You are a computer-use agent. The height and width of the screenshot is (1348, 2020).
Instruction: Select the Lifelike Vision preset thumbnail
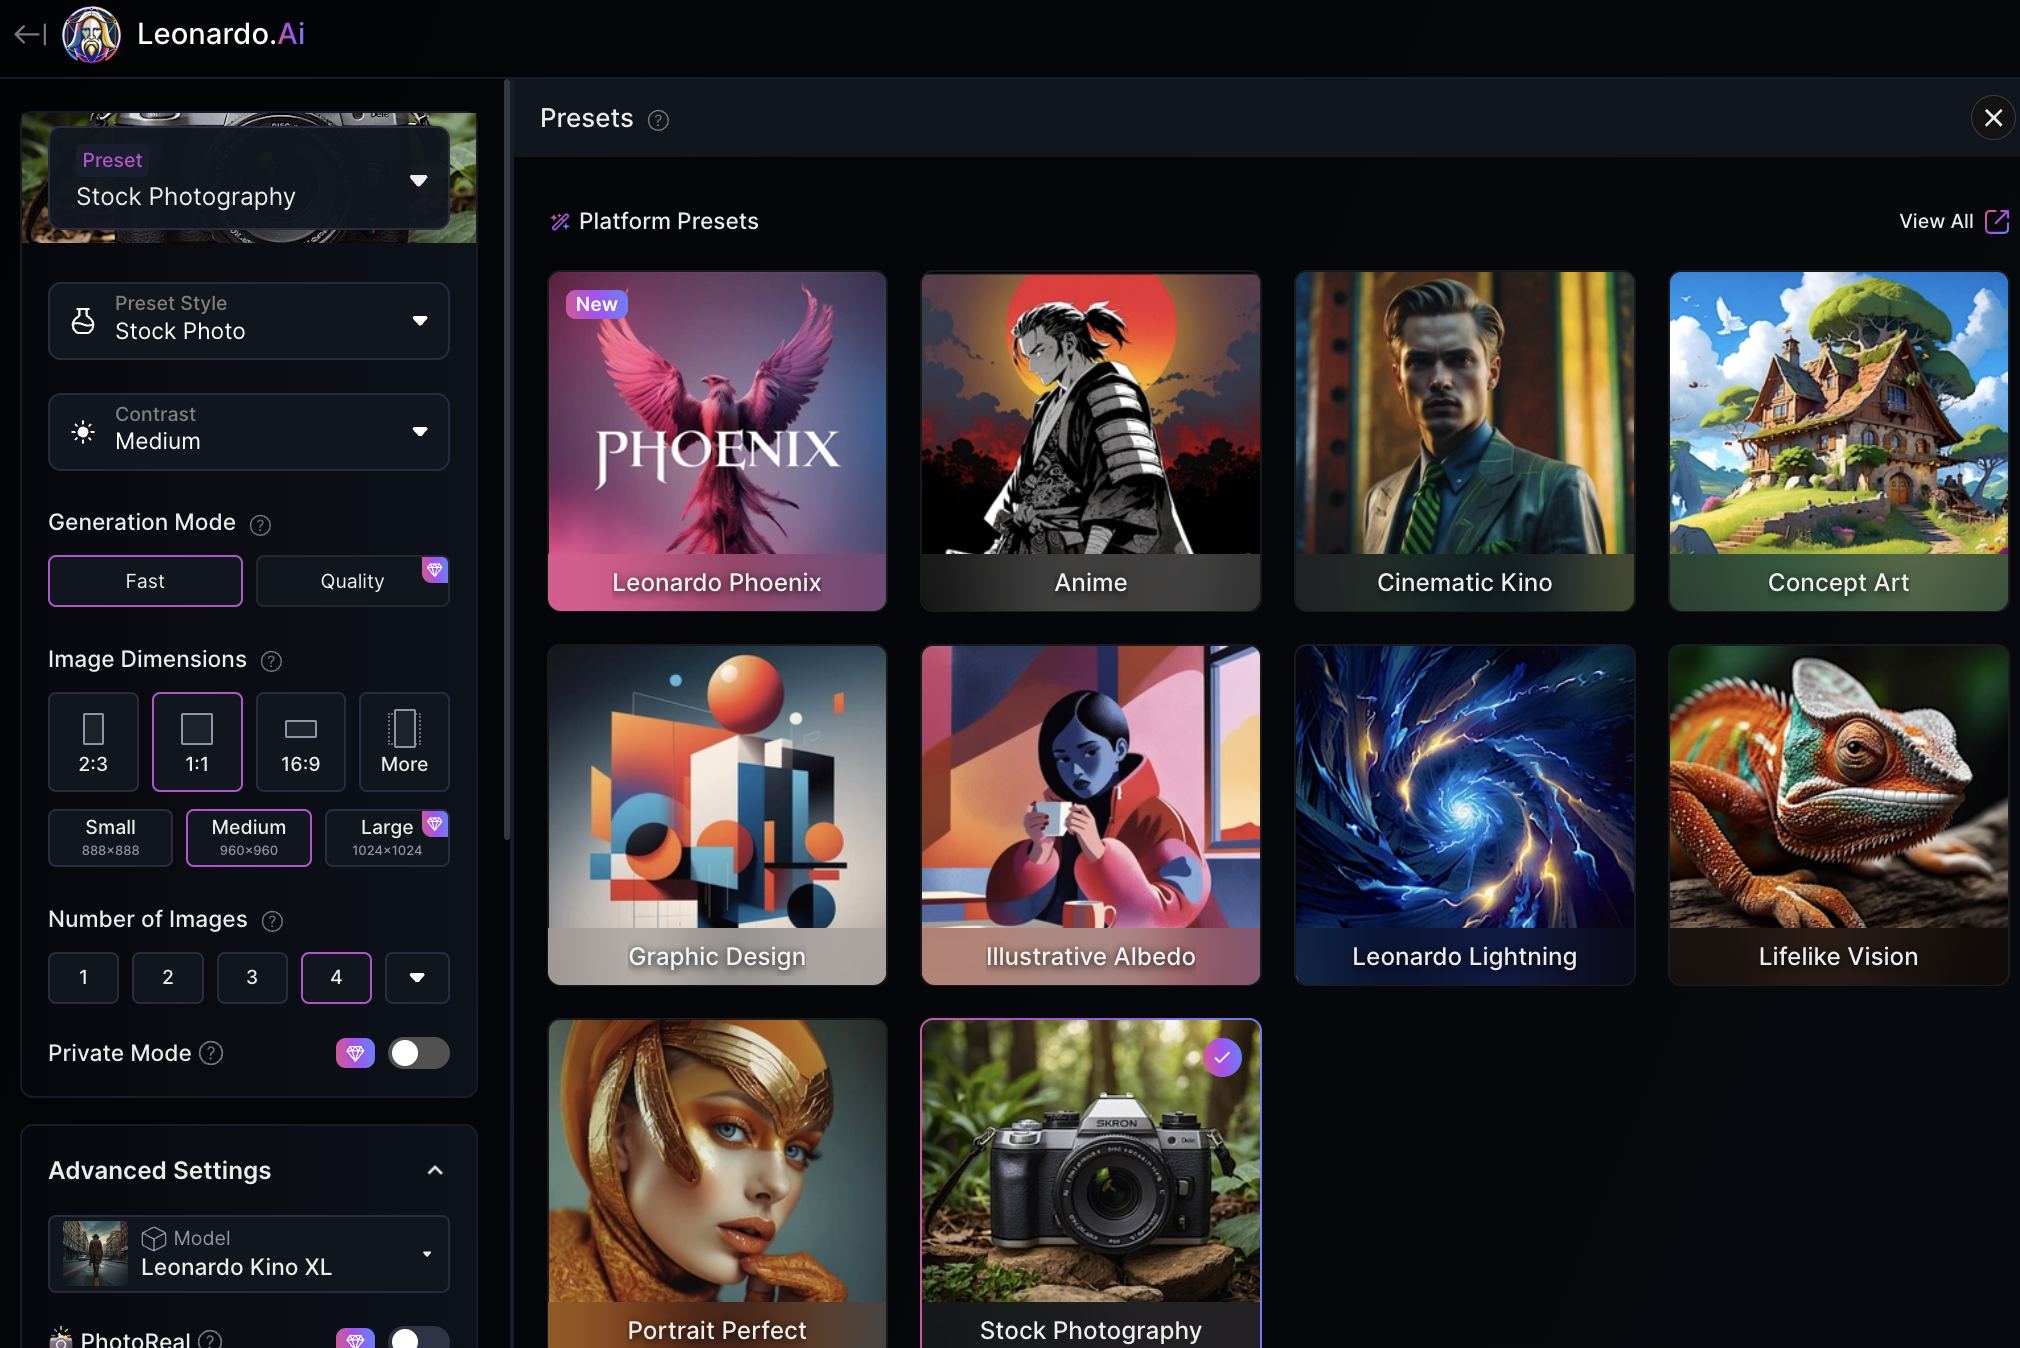click(x=1838, y=814)
